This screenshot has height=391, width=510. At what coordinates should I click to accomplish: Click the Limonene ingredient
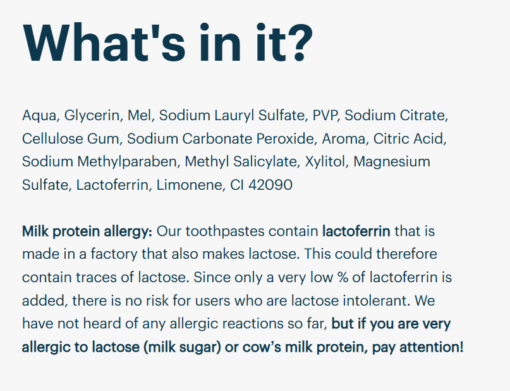point(191,185)
